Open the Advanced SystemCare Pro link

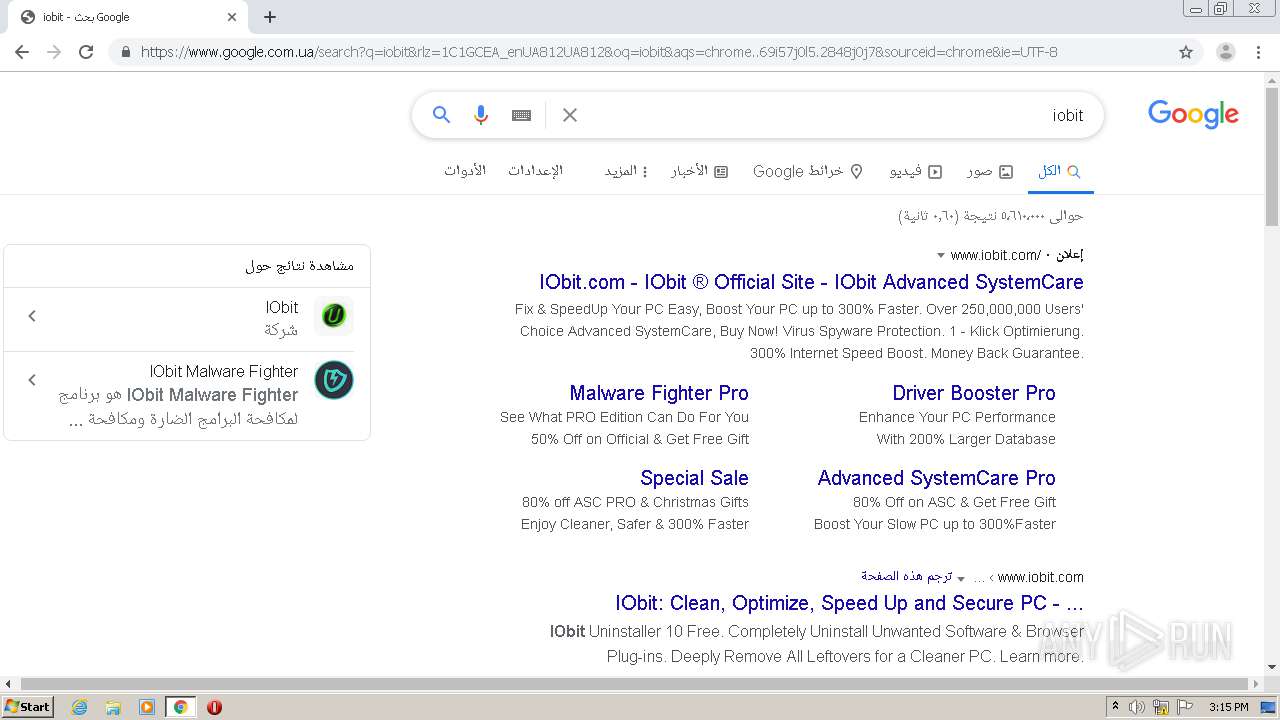pyautogui.click(x=936, y=478)
